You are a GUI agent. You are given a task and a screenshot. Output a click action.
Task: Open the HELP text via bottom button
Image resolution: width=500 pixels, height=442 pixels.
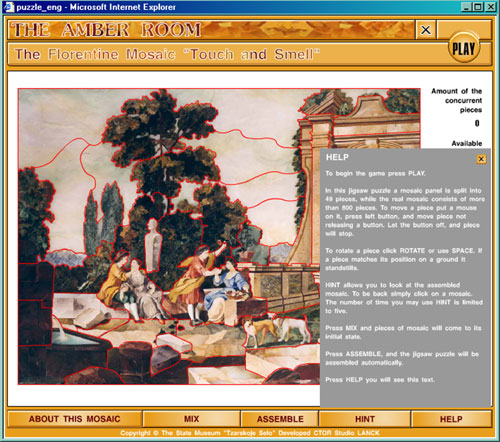451,419
